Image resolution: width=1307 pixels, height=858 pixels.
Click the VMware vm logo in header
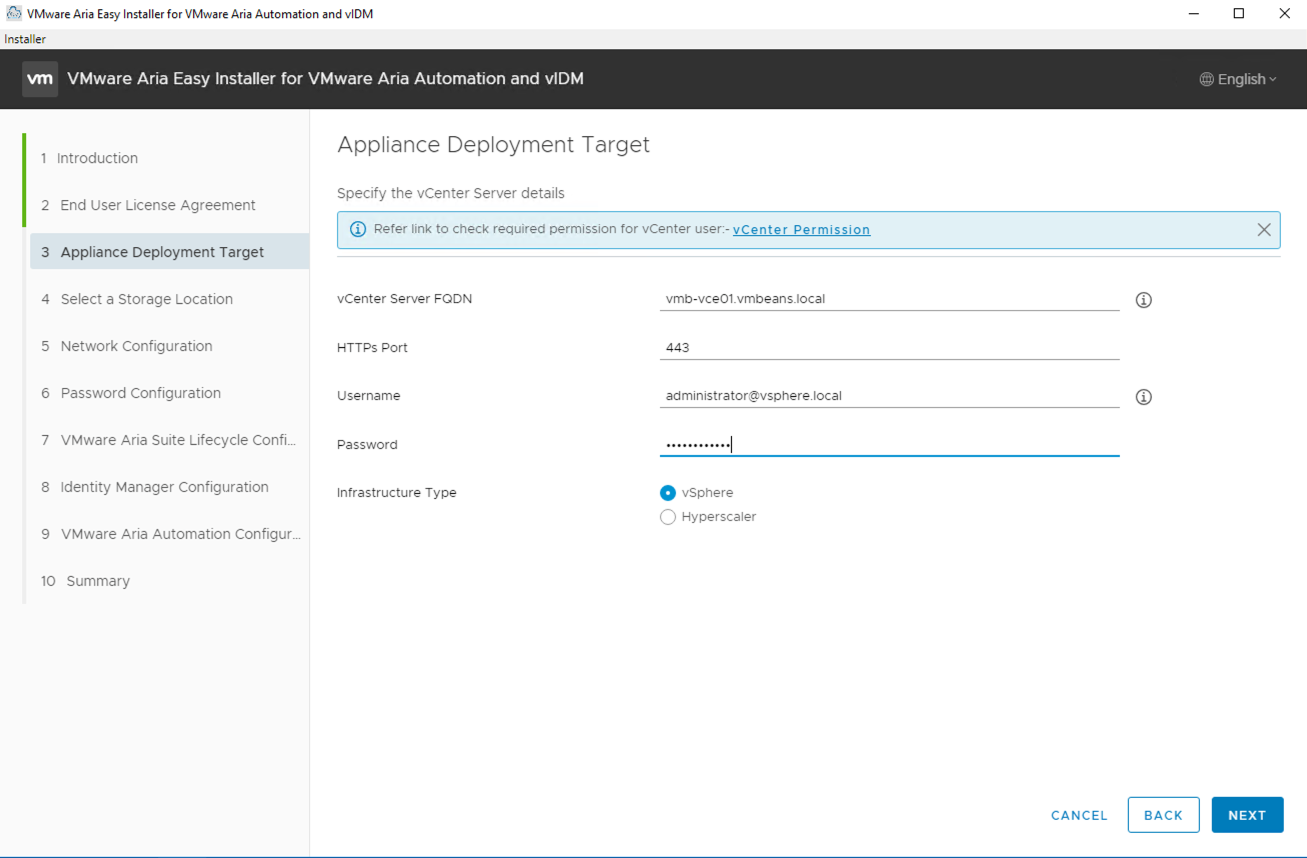point(40,79)
